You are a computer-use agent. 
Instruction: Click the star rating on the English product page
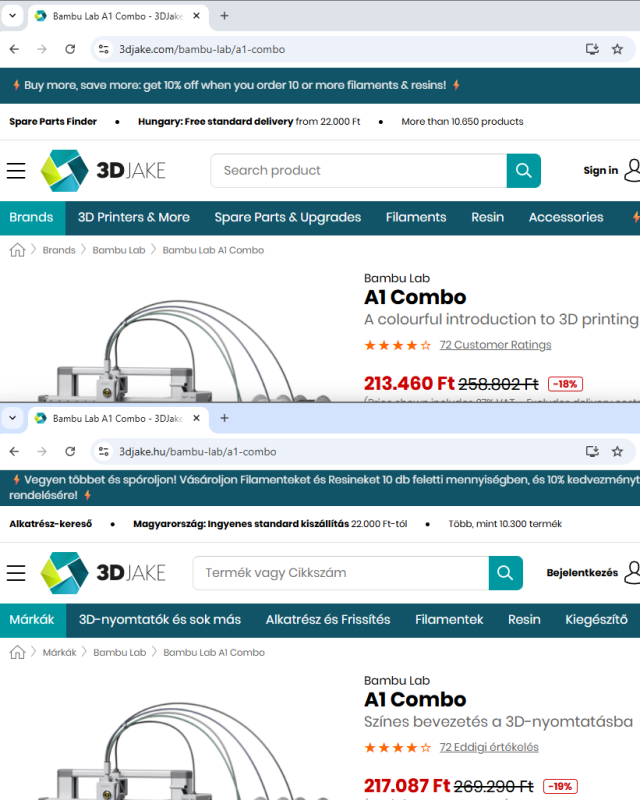click(398, 345)
